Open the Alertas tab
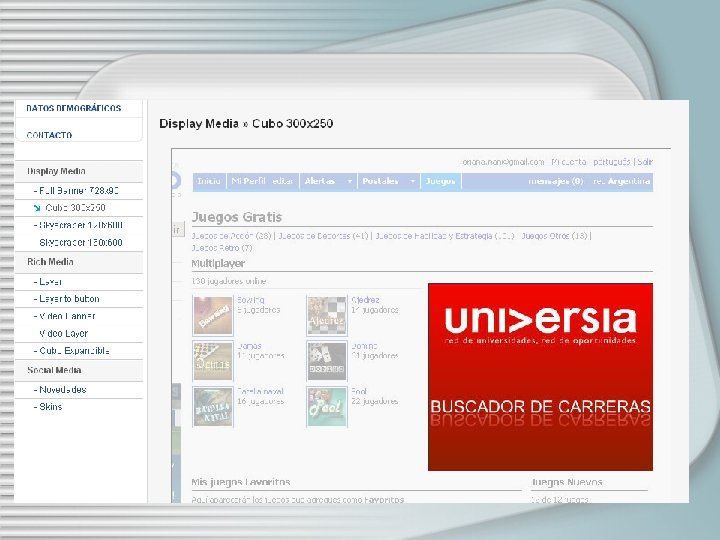 pos(320,181)
